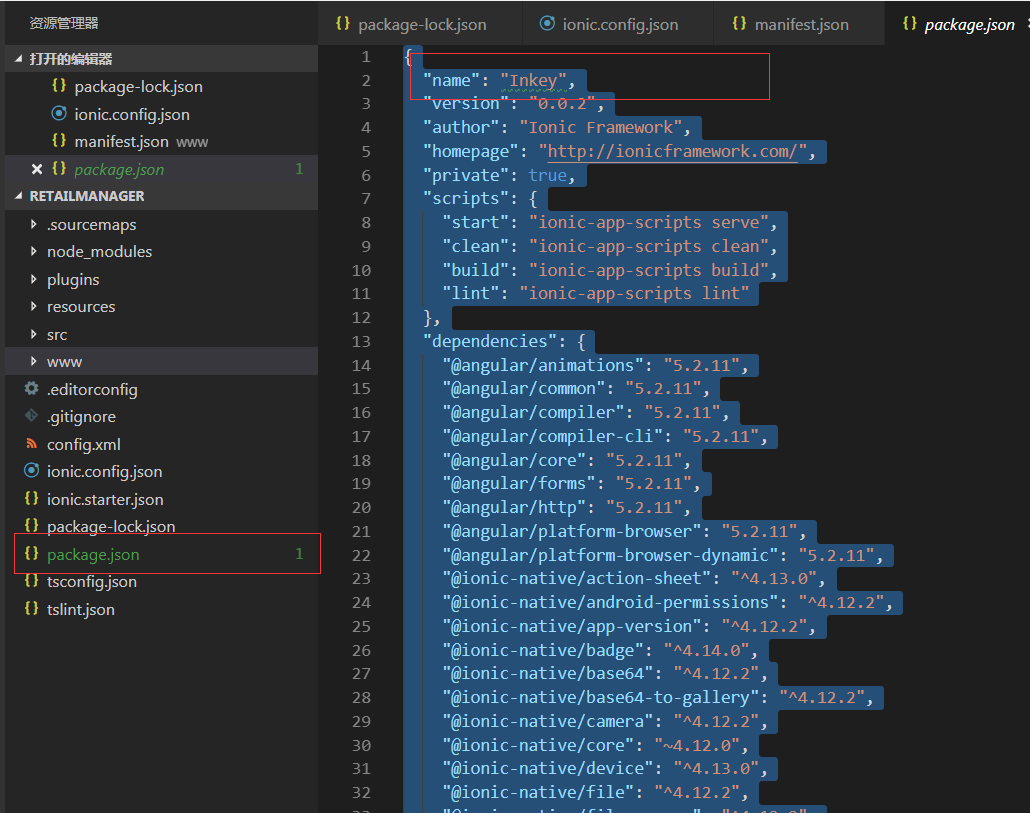This screenshot has height=813, width=1030.
Task: Click the 资源管理器 explorer title
Action: click(x=64, y=24)
